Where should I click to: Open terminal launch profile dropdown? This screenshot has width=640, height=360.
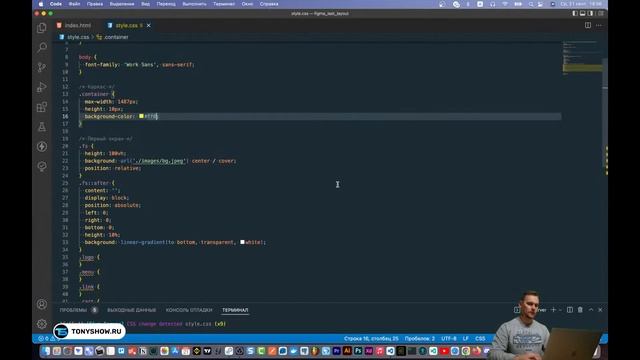click(x=560, y=310)
